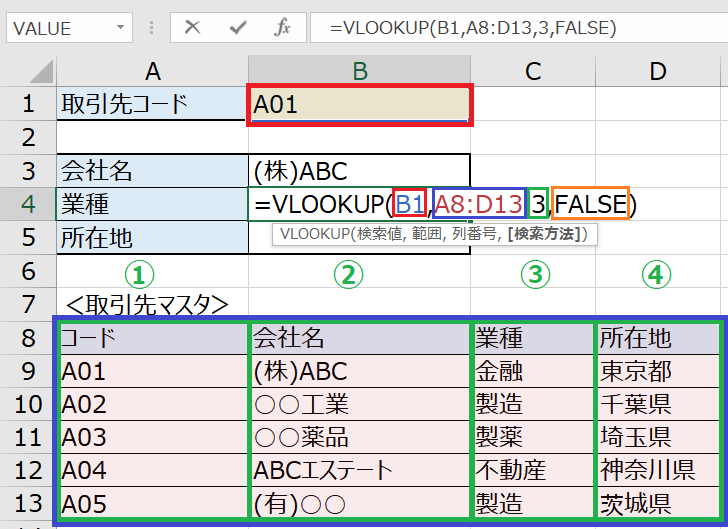The height and width of the screenshot is (529, 728).
Task: Click FALSE argument in the cell formula
Action: [x=590, y=203]
